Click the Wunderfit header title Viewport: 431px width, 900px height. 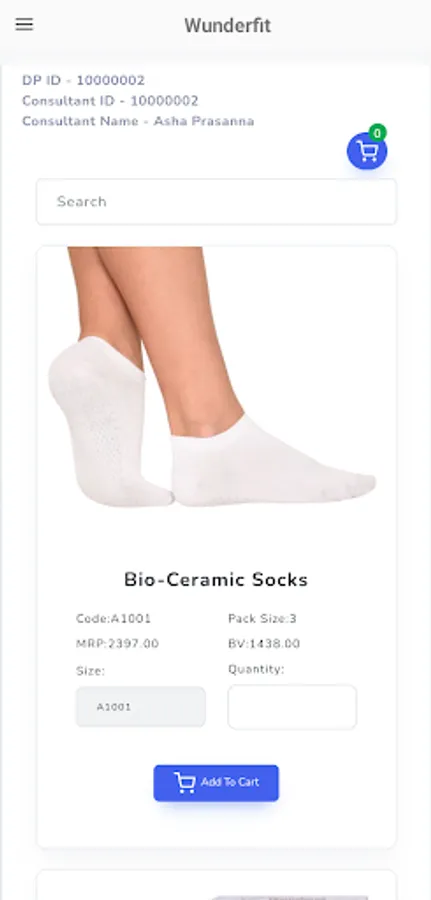coord(227,25)
